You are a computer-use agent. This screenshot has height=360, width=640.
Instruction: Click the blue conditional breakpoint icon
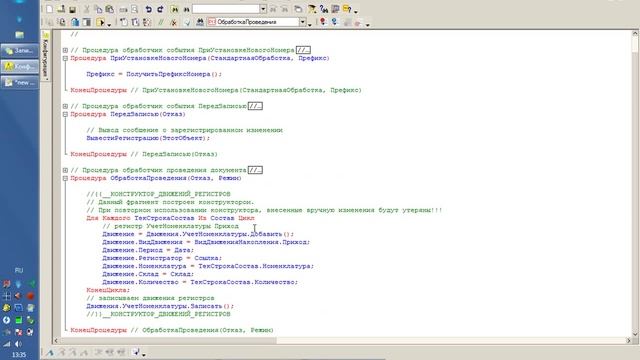(x=334, y=22)
